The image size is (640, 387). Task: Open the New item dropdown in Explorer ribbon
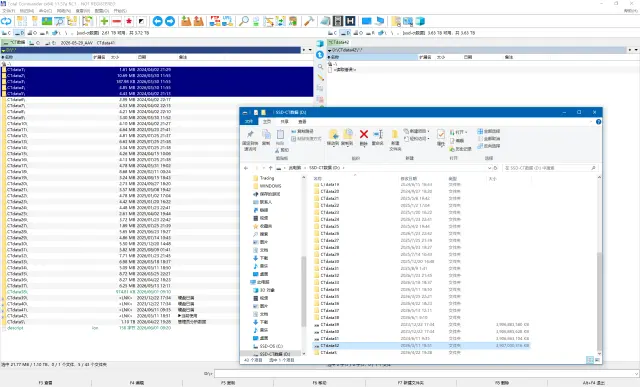(417, 131)
